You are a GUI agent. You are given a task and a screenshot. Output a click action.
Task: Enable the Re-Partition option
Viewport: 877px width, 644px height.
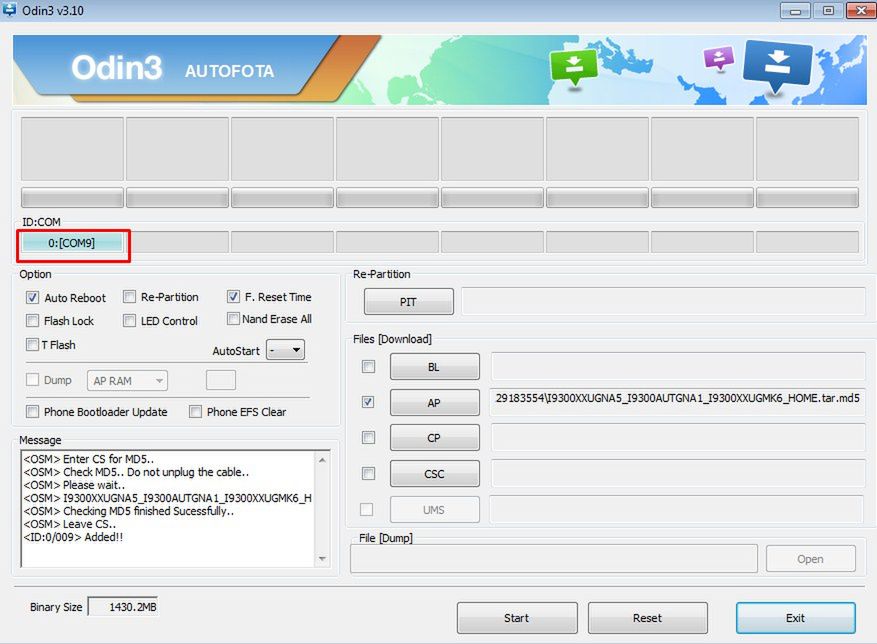(129, 297)
